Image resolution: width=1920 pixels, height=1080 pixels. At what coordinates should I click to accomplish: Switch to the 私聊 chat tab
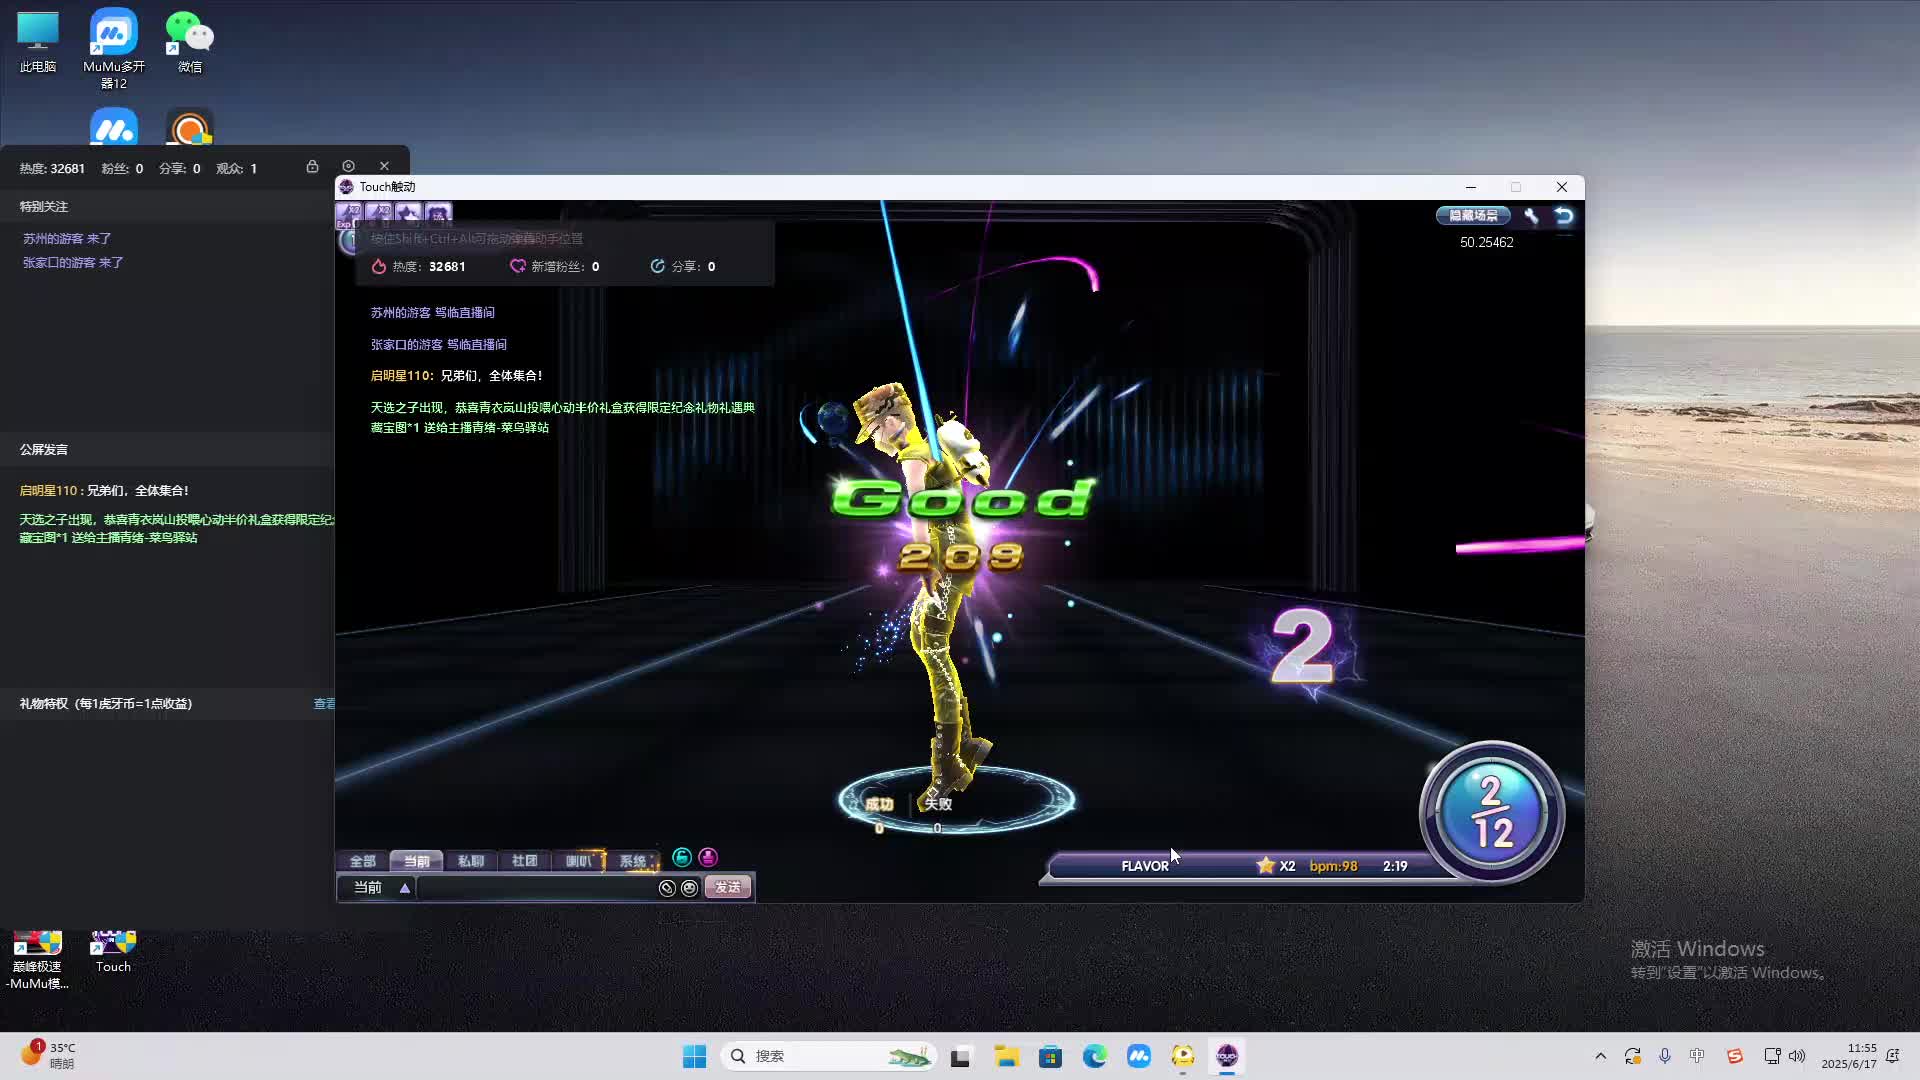[470, 861]
